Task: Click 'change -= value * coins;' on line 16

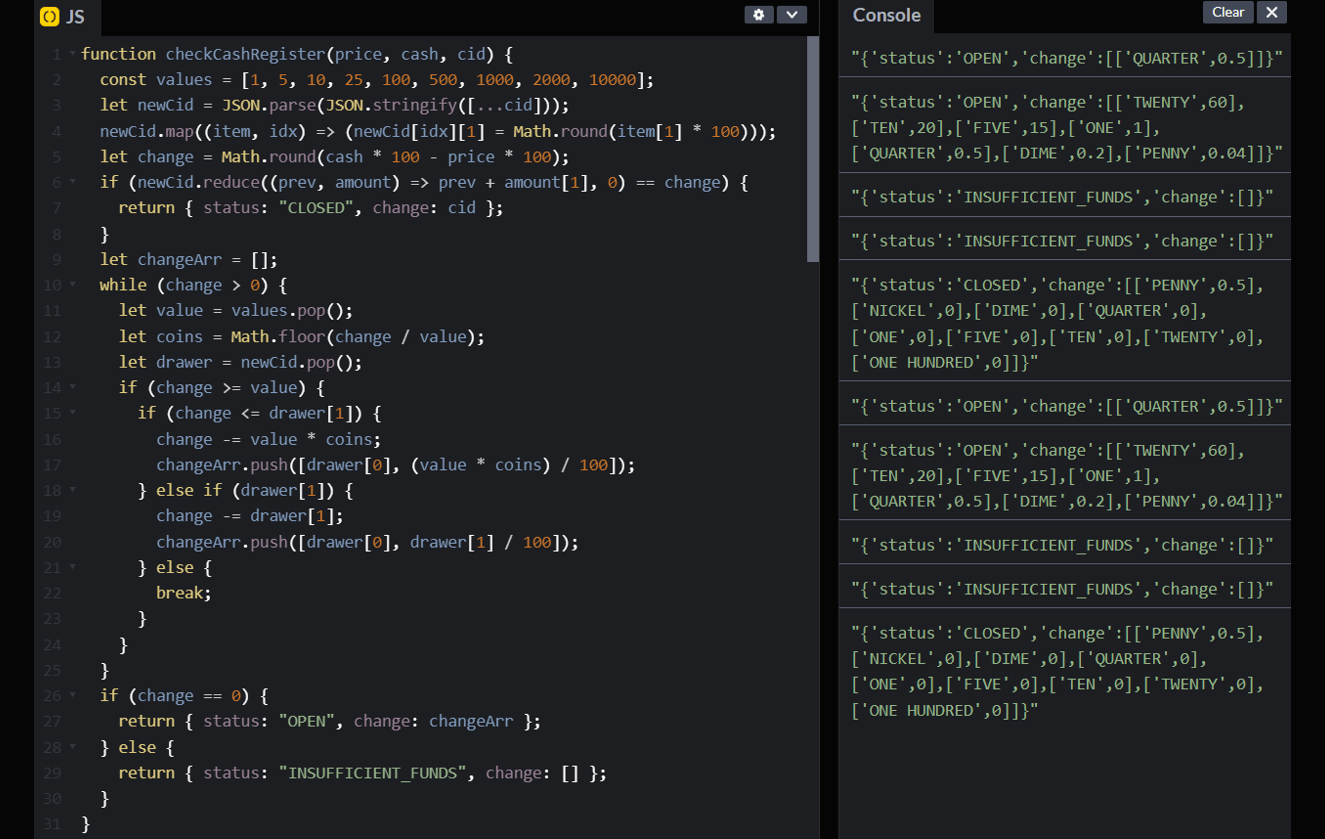Action: 269,440
